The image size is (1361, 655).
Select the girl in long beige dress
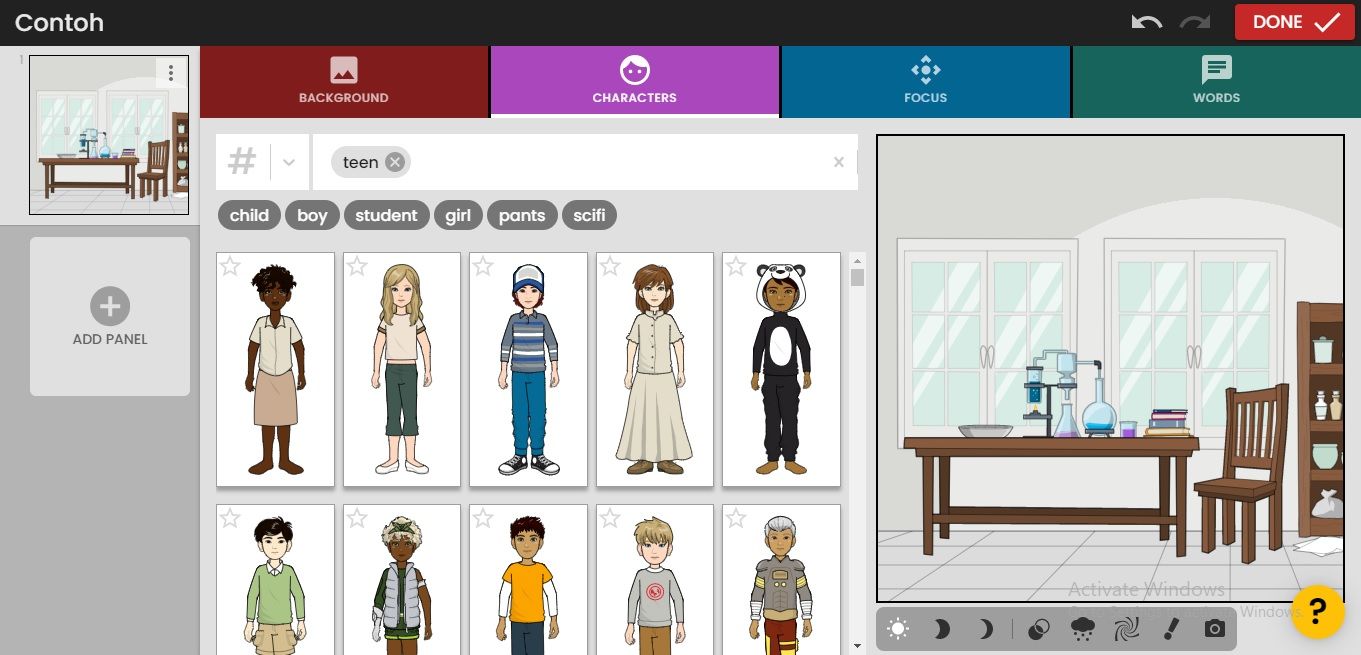(x=655, y=370)
